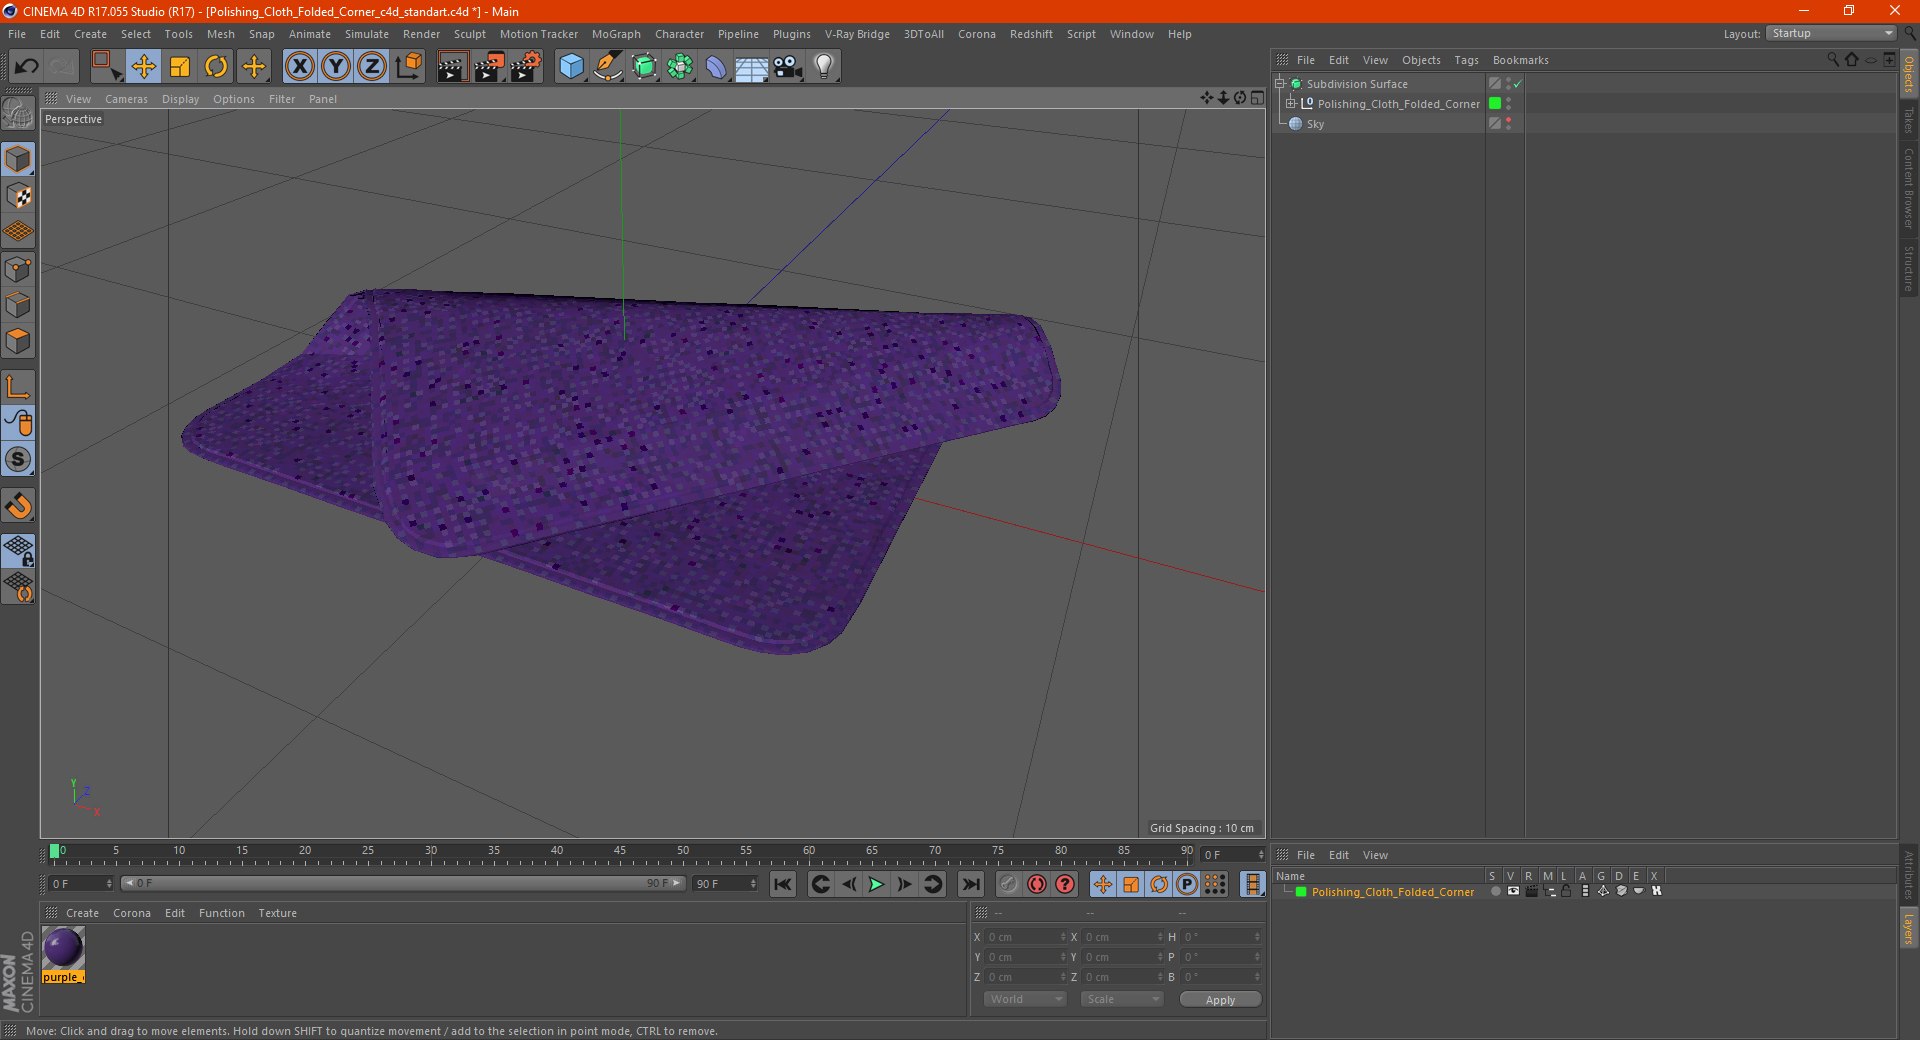Toggle Subdivision Surface enable checkmark

coord(1517,84)
